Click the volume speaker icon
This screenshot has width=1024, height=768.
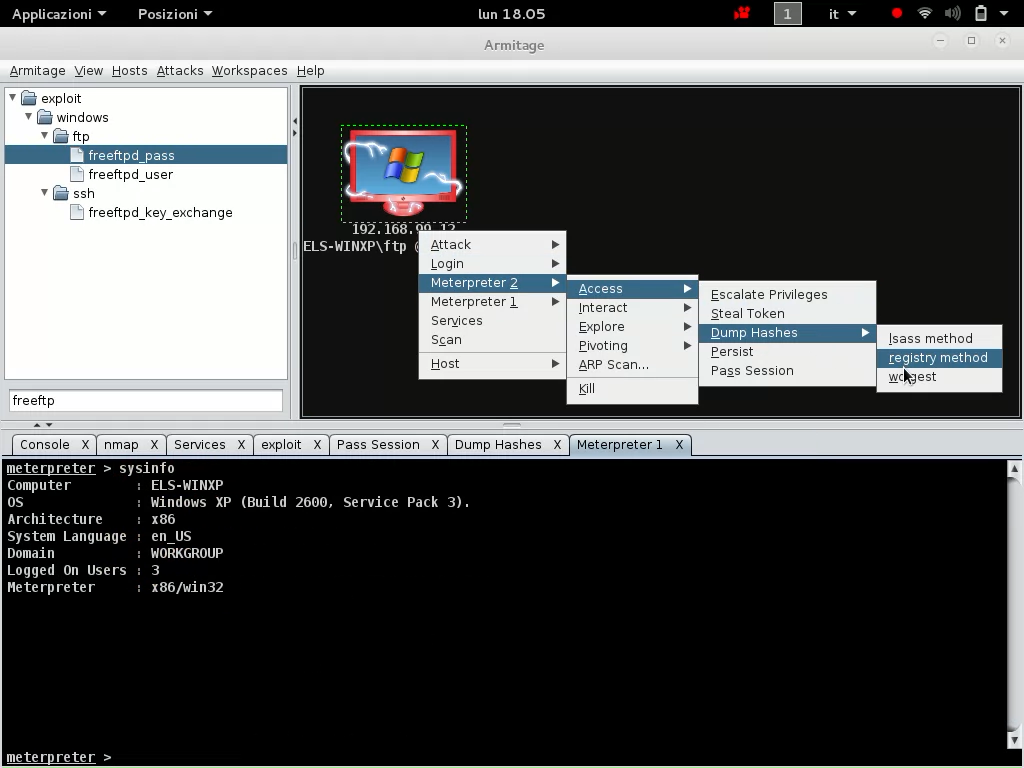coord(953,14)
